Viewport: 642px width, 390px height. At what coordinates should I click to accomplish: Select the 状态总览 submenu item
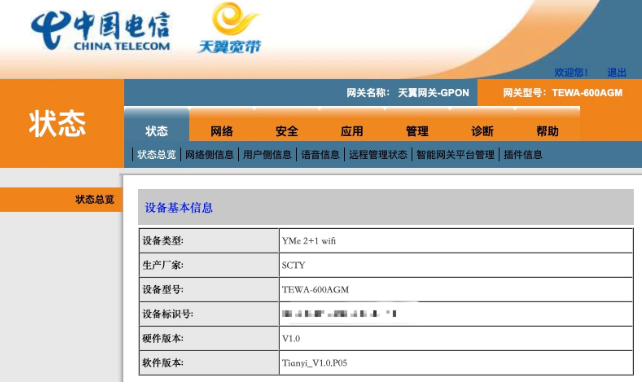tap(156, 155)
